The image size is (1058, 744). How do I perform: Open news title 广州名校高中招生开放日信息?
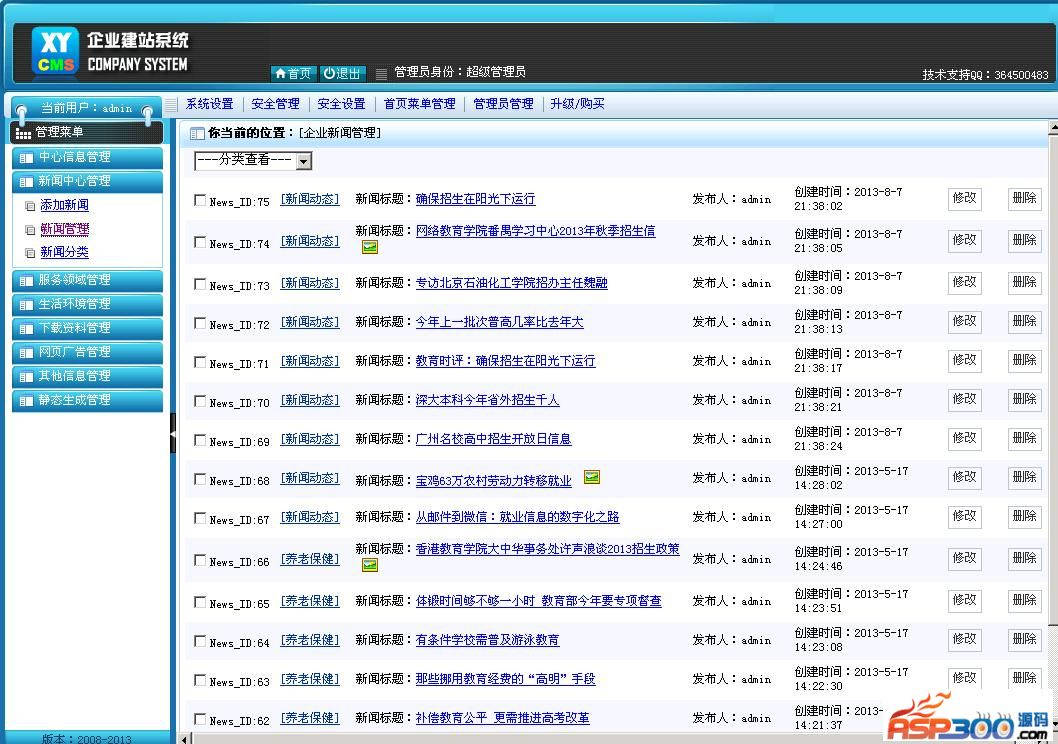493,439
